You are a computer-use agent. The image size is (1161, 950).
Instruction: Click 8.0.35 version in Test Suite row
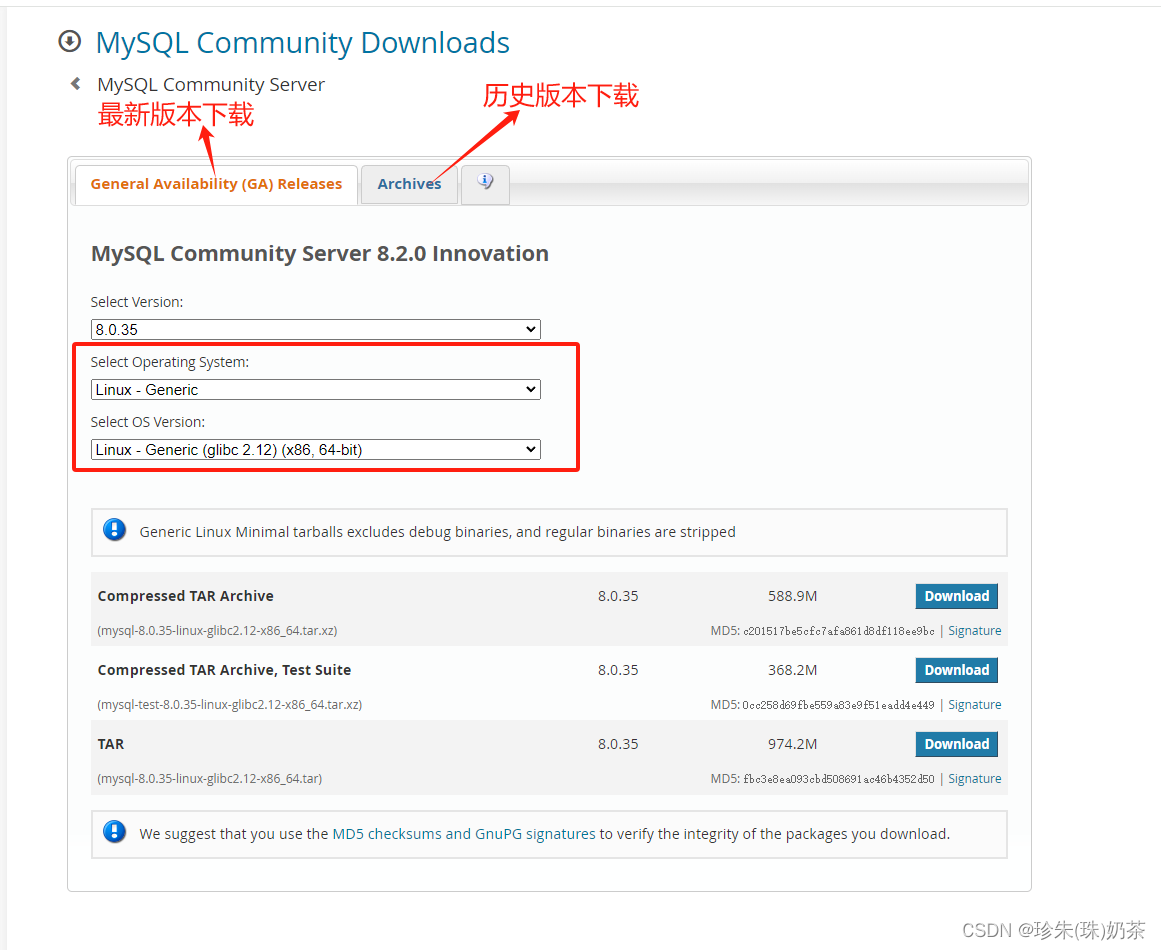pos(618,670)
